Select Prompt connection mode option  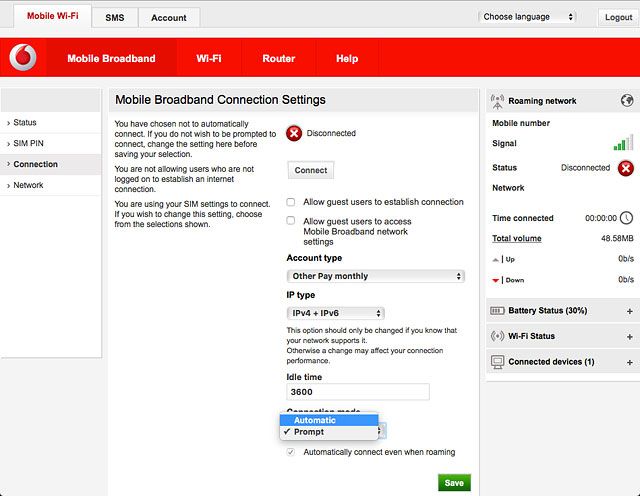(329, 432)
